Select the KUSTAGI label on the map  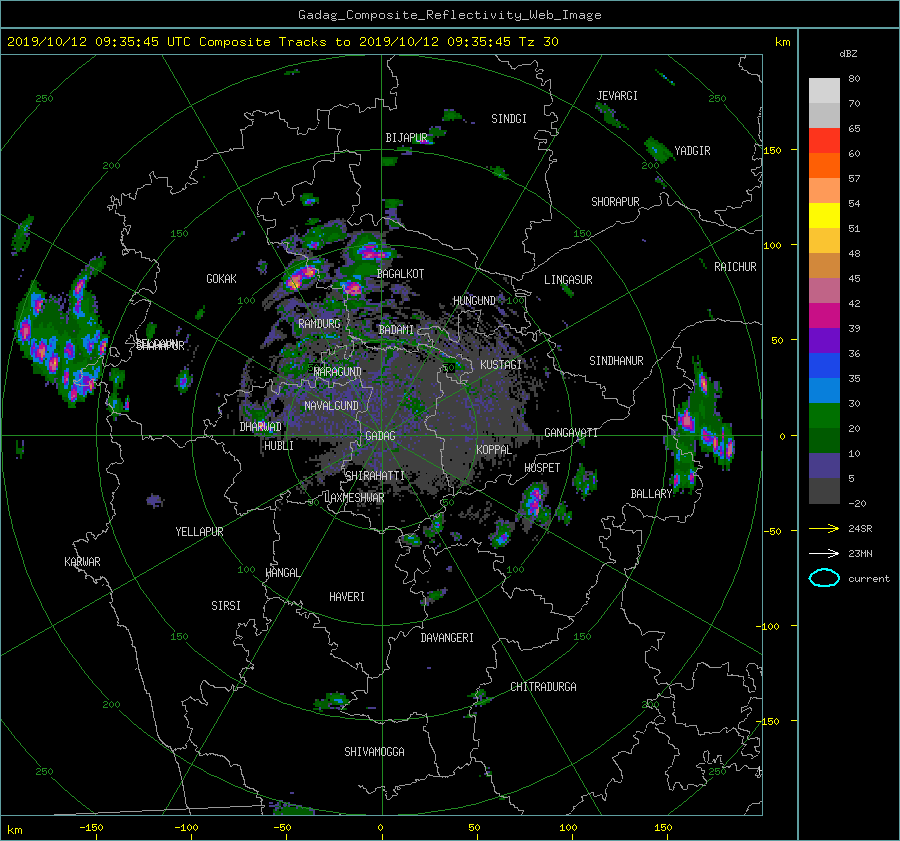click(x=501, y=365)
